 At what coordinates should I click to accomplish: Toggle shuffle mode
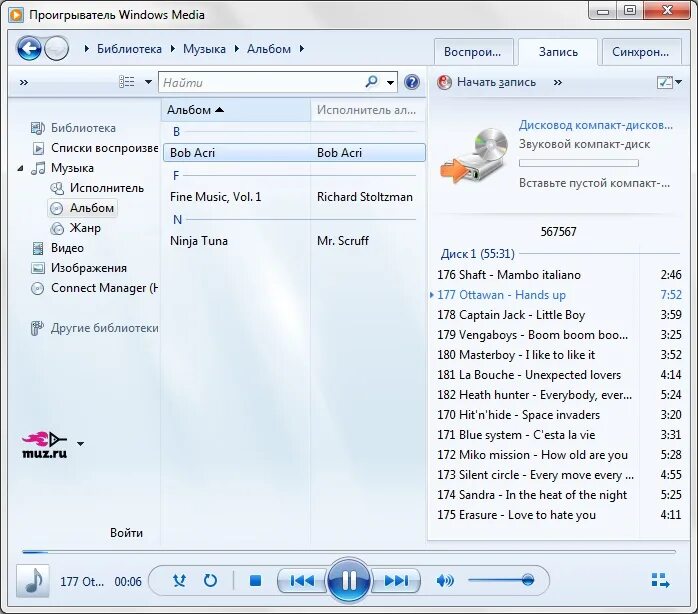[179, 581]
